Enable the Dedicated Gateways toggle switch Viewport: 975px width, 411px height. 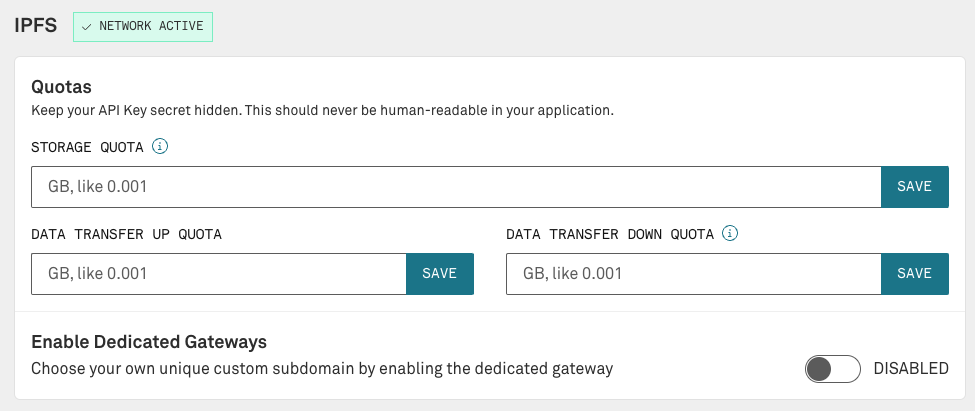pyautogui.click(x=833, y=369)
